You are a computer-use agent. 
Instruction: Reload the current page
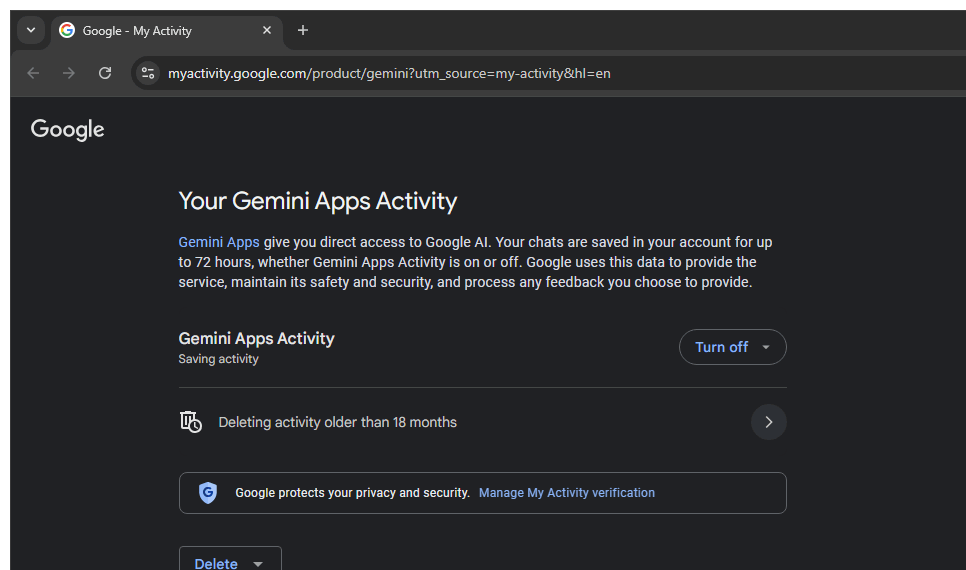(105, 73)
